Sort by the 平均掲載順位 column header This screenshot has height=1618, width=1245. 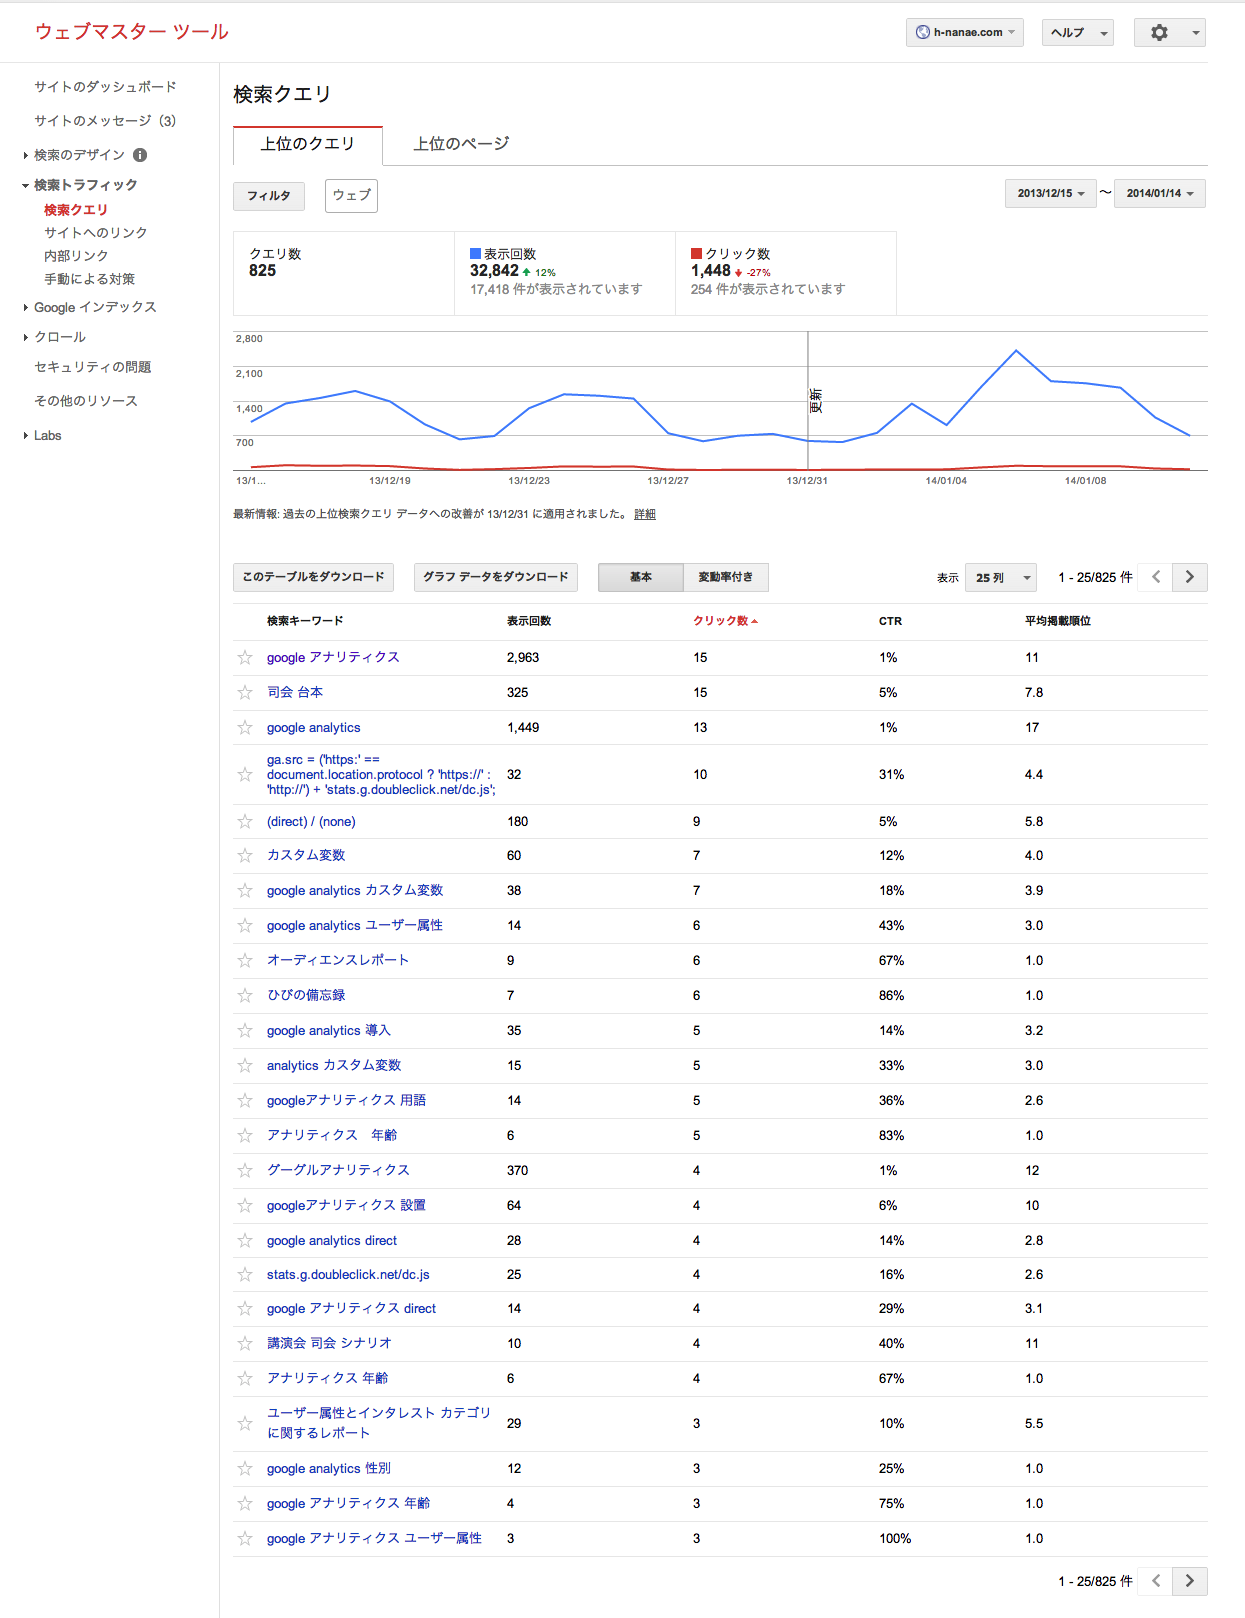click(1058, 621)
